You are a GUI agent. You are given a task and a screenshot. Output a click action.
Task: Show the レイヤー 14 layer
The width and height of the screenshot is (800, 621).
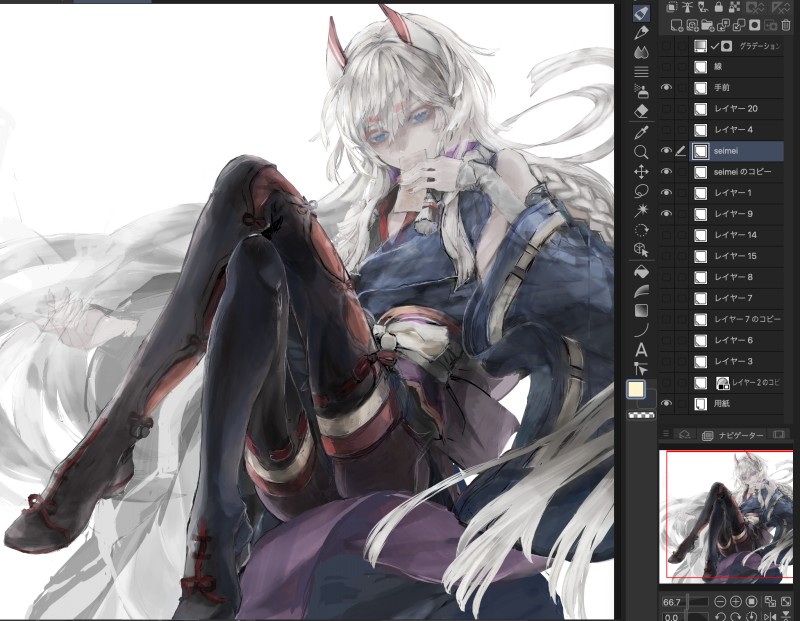(x=666, y=235)
